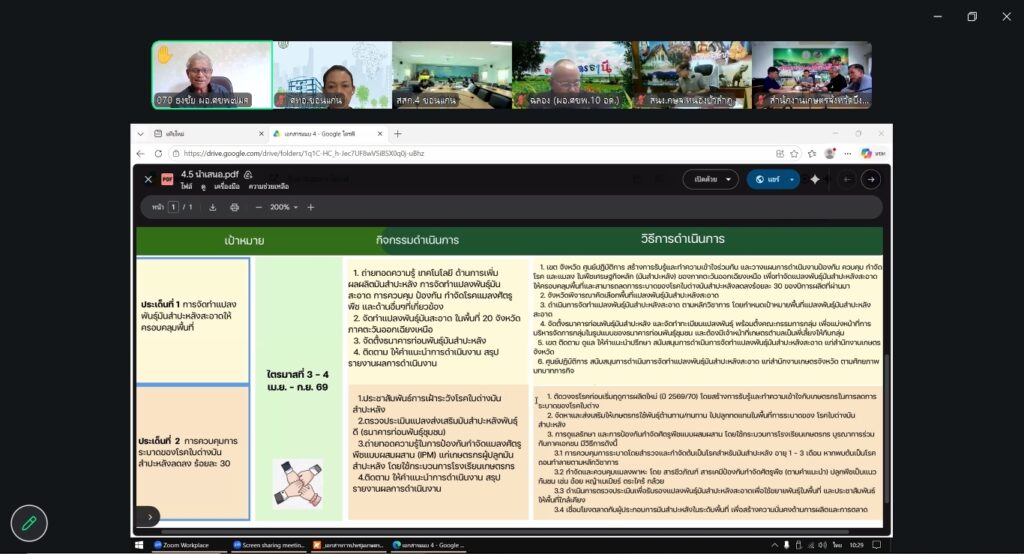Open the tab search chevron in browser

click(140, 134)
